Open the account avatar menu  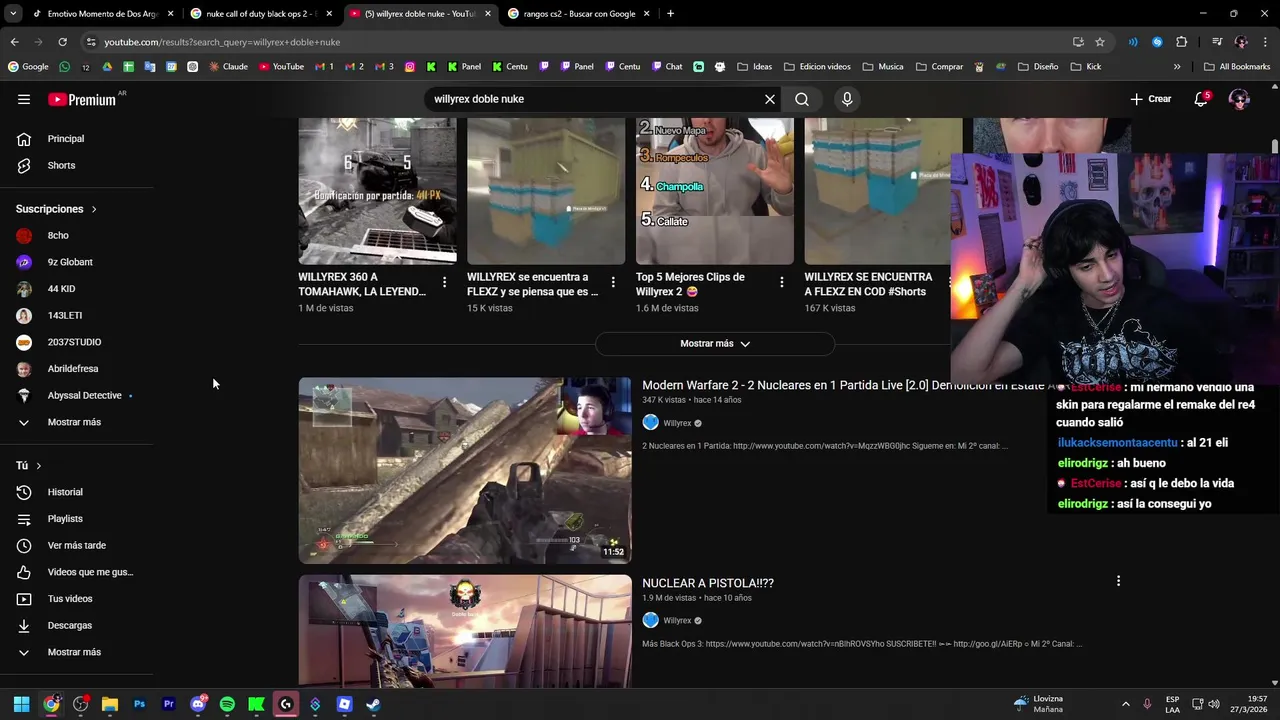tap(1239, 99)
